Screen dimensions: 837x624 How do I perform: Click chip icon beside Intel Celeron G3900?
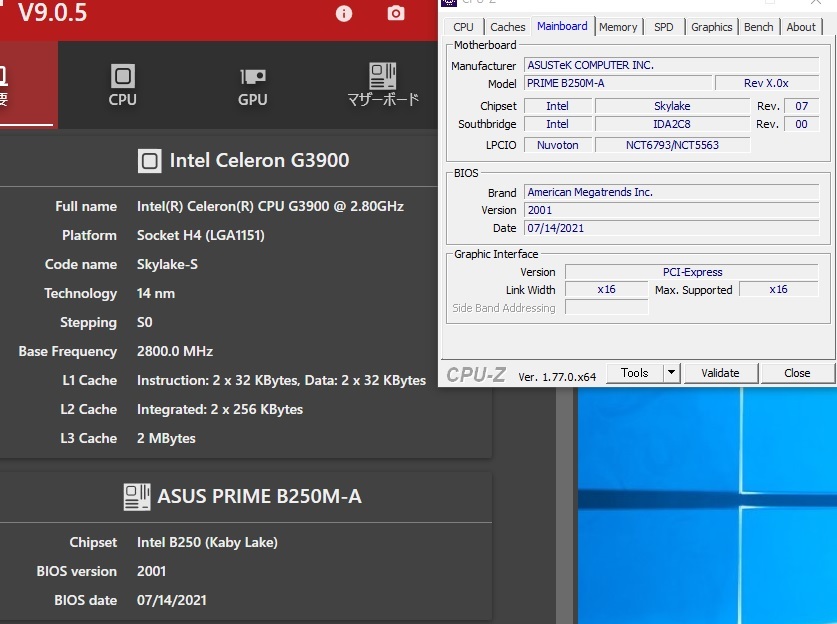(x=149, y=161)
